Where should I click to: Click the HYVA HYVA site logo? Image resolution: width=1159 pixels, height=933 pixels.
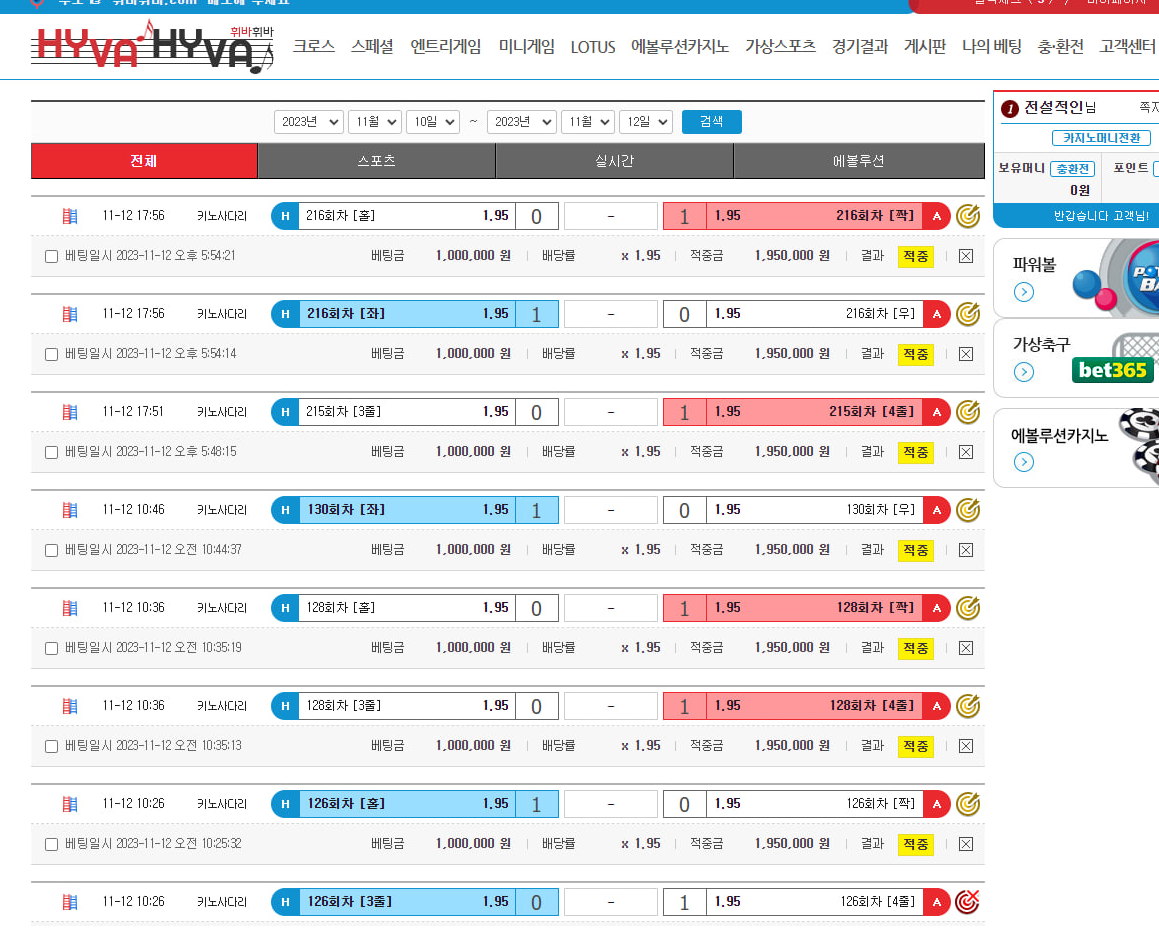(x=151, y=46)
